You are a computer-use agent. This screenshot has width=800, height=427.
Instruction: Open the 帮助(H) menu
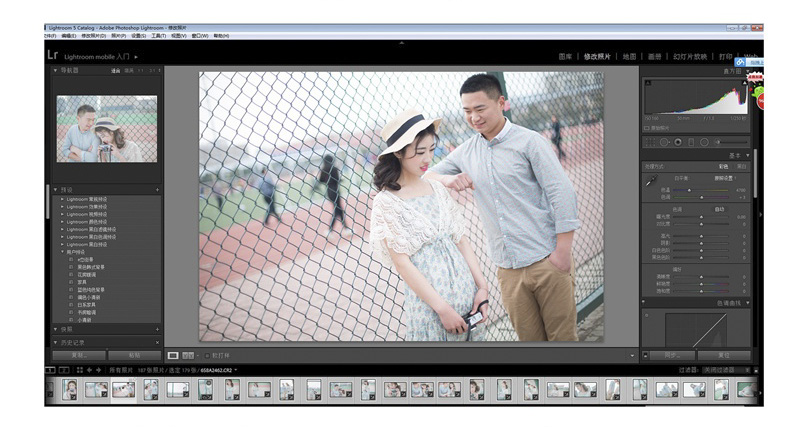click(221, 36)
